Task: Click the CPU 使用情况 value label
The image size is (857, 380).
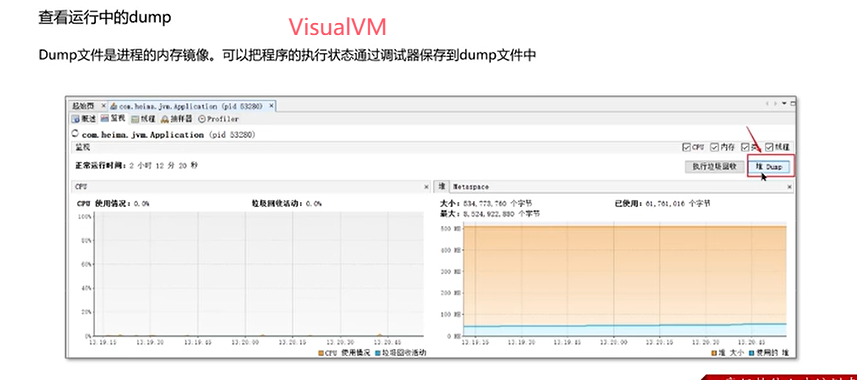Action: click(113, 203)
